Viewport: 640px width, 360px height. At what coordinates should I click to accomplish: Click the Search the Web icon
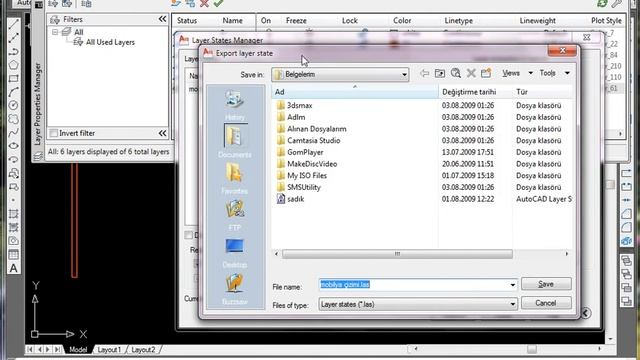tap(456, 73)
